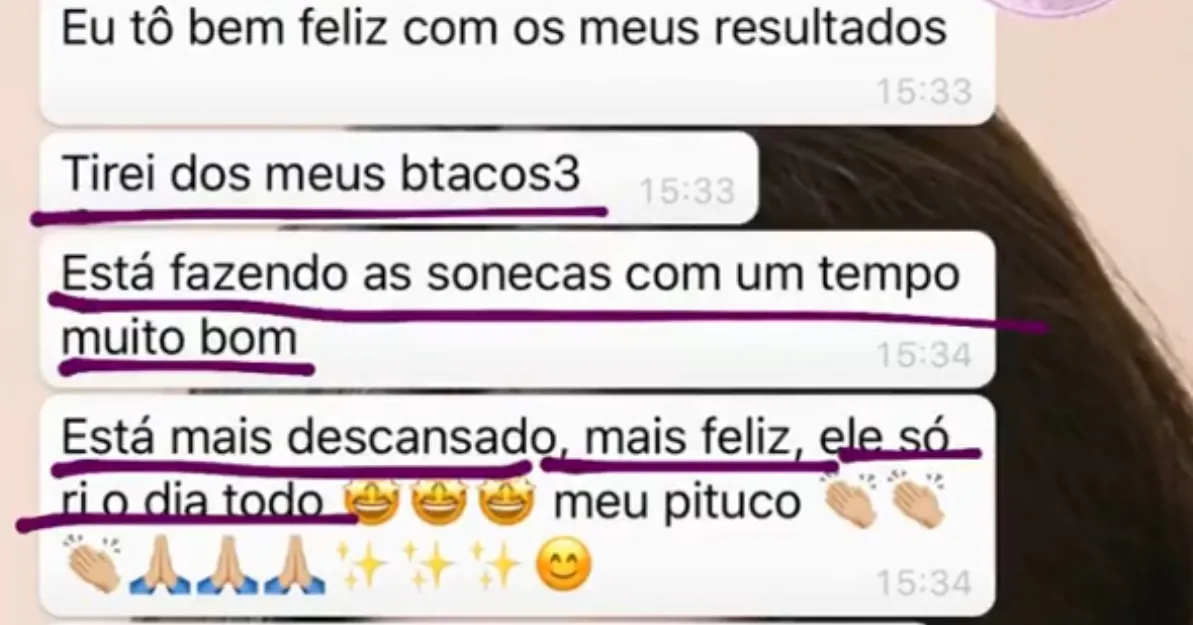The height and width of the screenshot is (625, 1193).
Task: Tap the 15:34 timestamp next to 'muito bom'
Action: 924,356
